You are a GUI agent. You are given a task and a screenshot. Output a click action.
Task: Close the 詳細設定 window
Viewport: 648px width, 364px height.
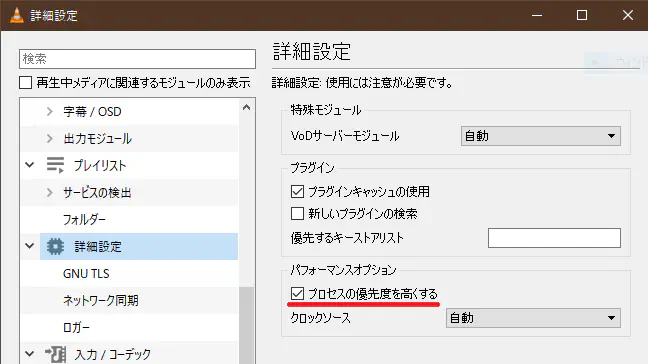(x=628, y=15)
